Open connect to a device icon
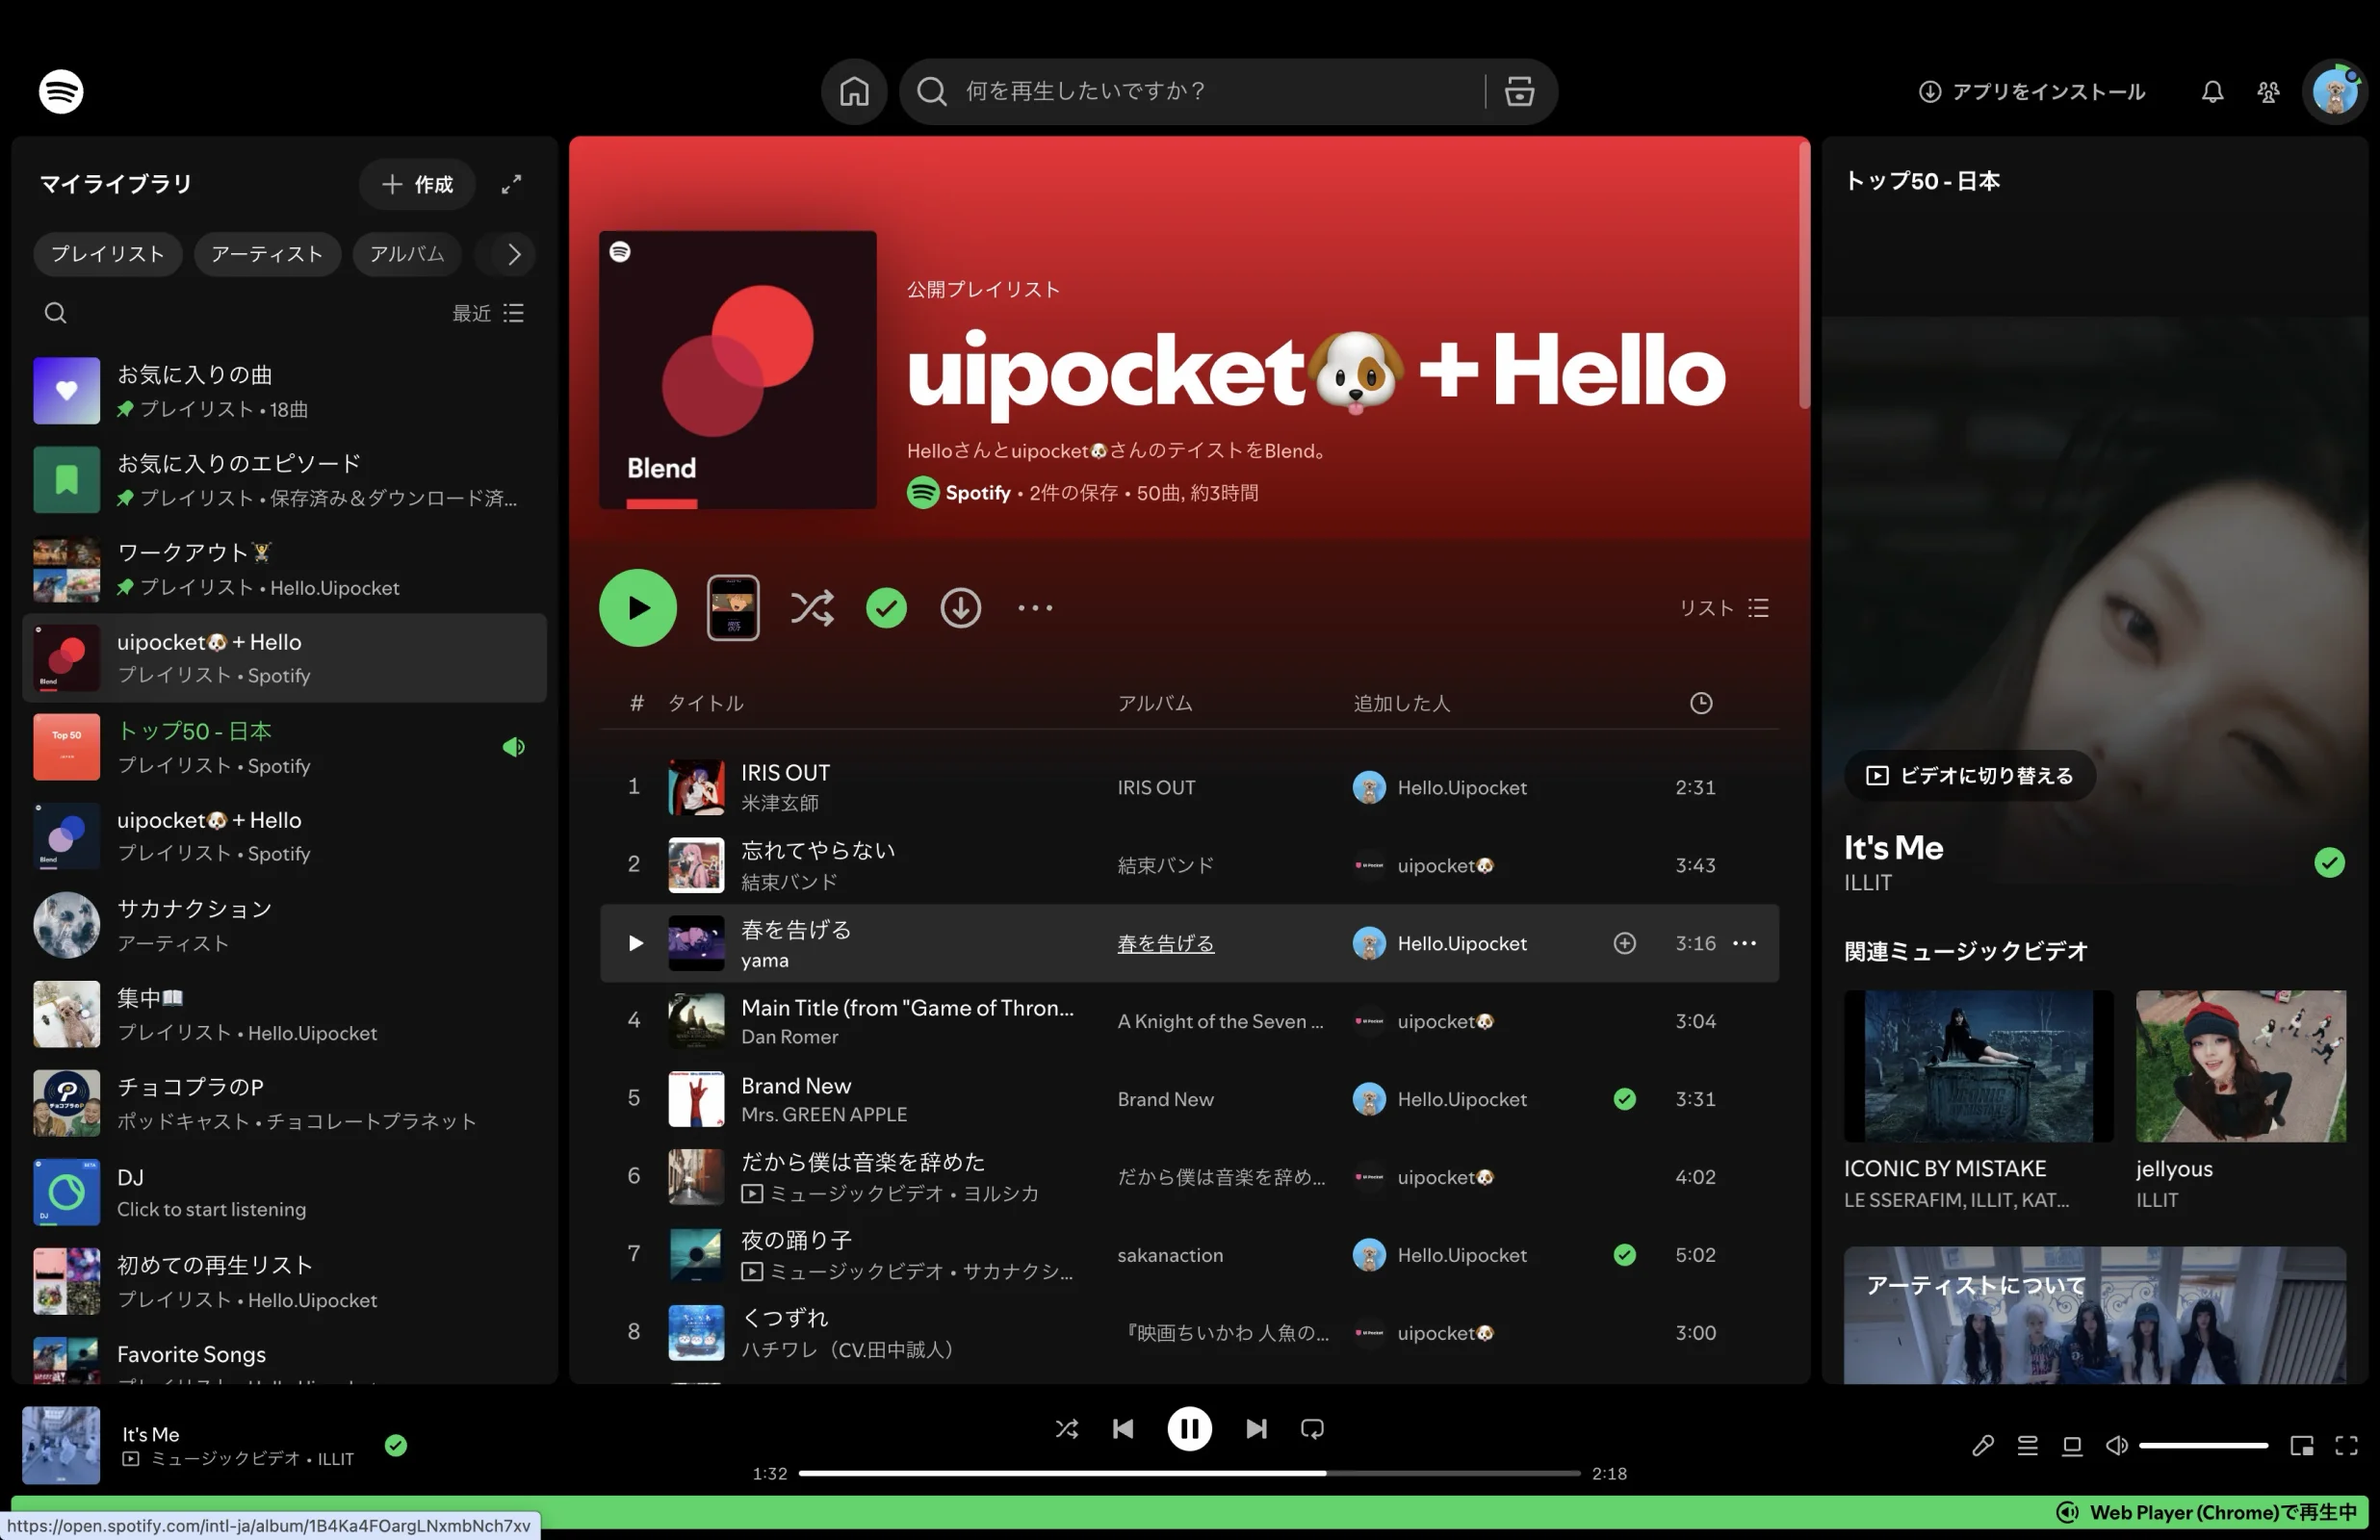This screenshot has width=2380, height=1540. click(x=2072, y=1446)
